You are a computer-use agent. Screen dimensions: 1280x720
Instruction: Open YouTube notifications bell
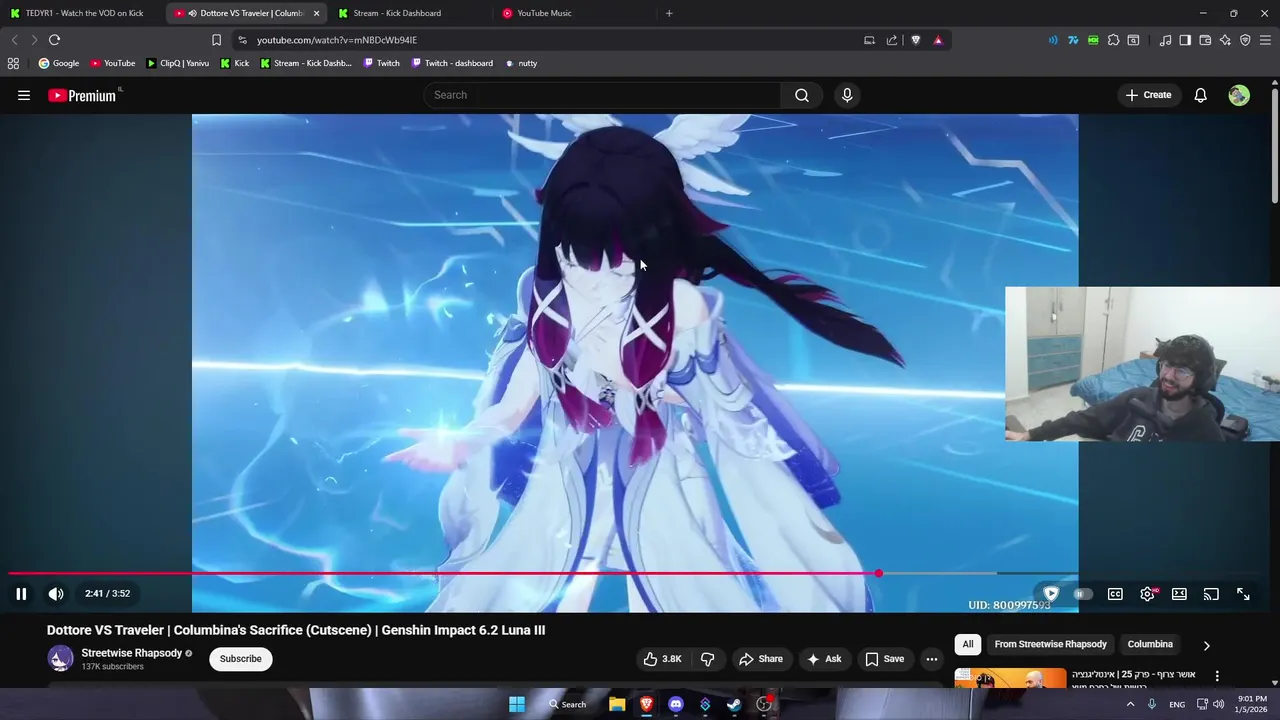point(1200,95)
